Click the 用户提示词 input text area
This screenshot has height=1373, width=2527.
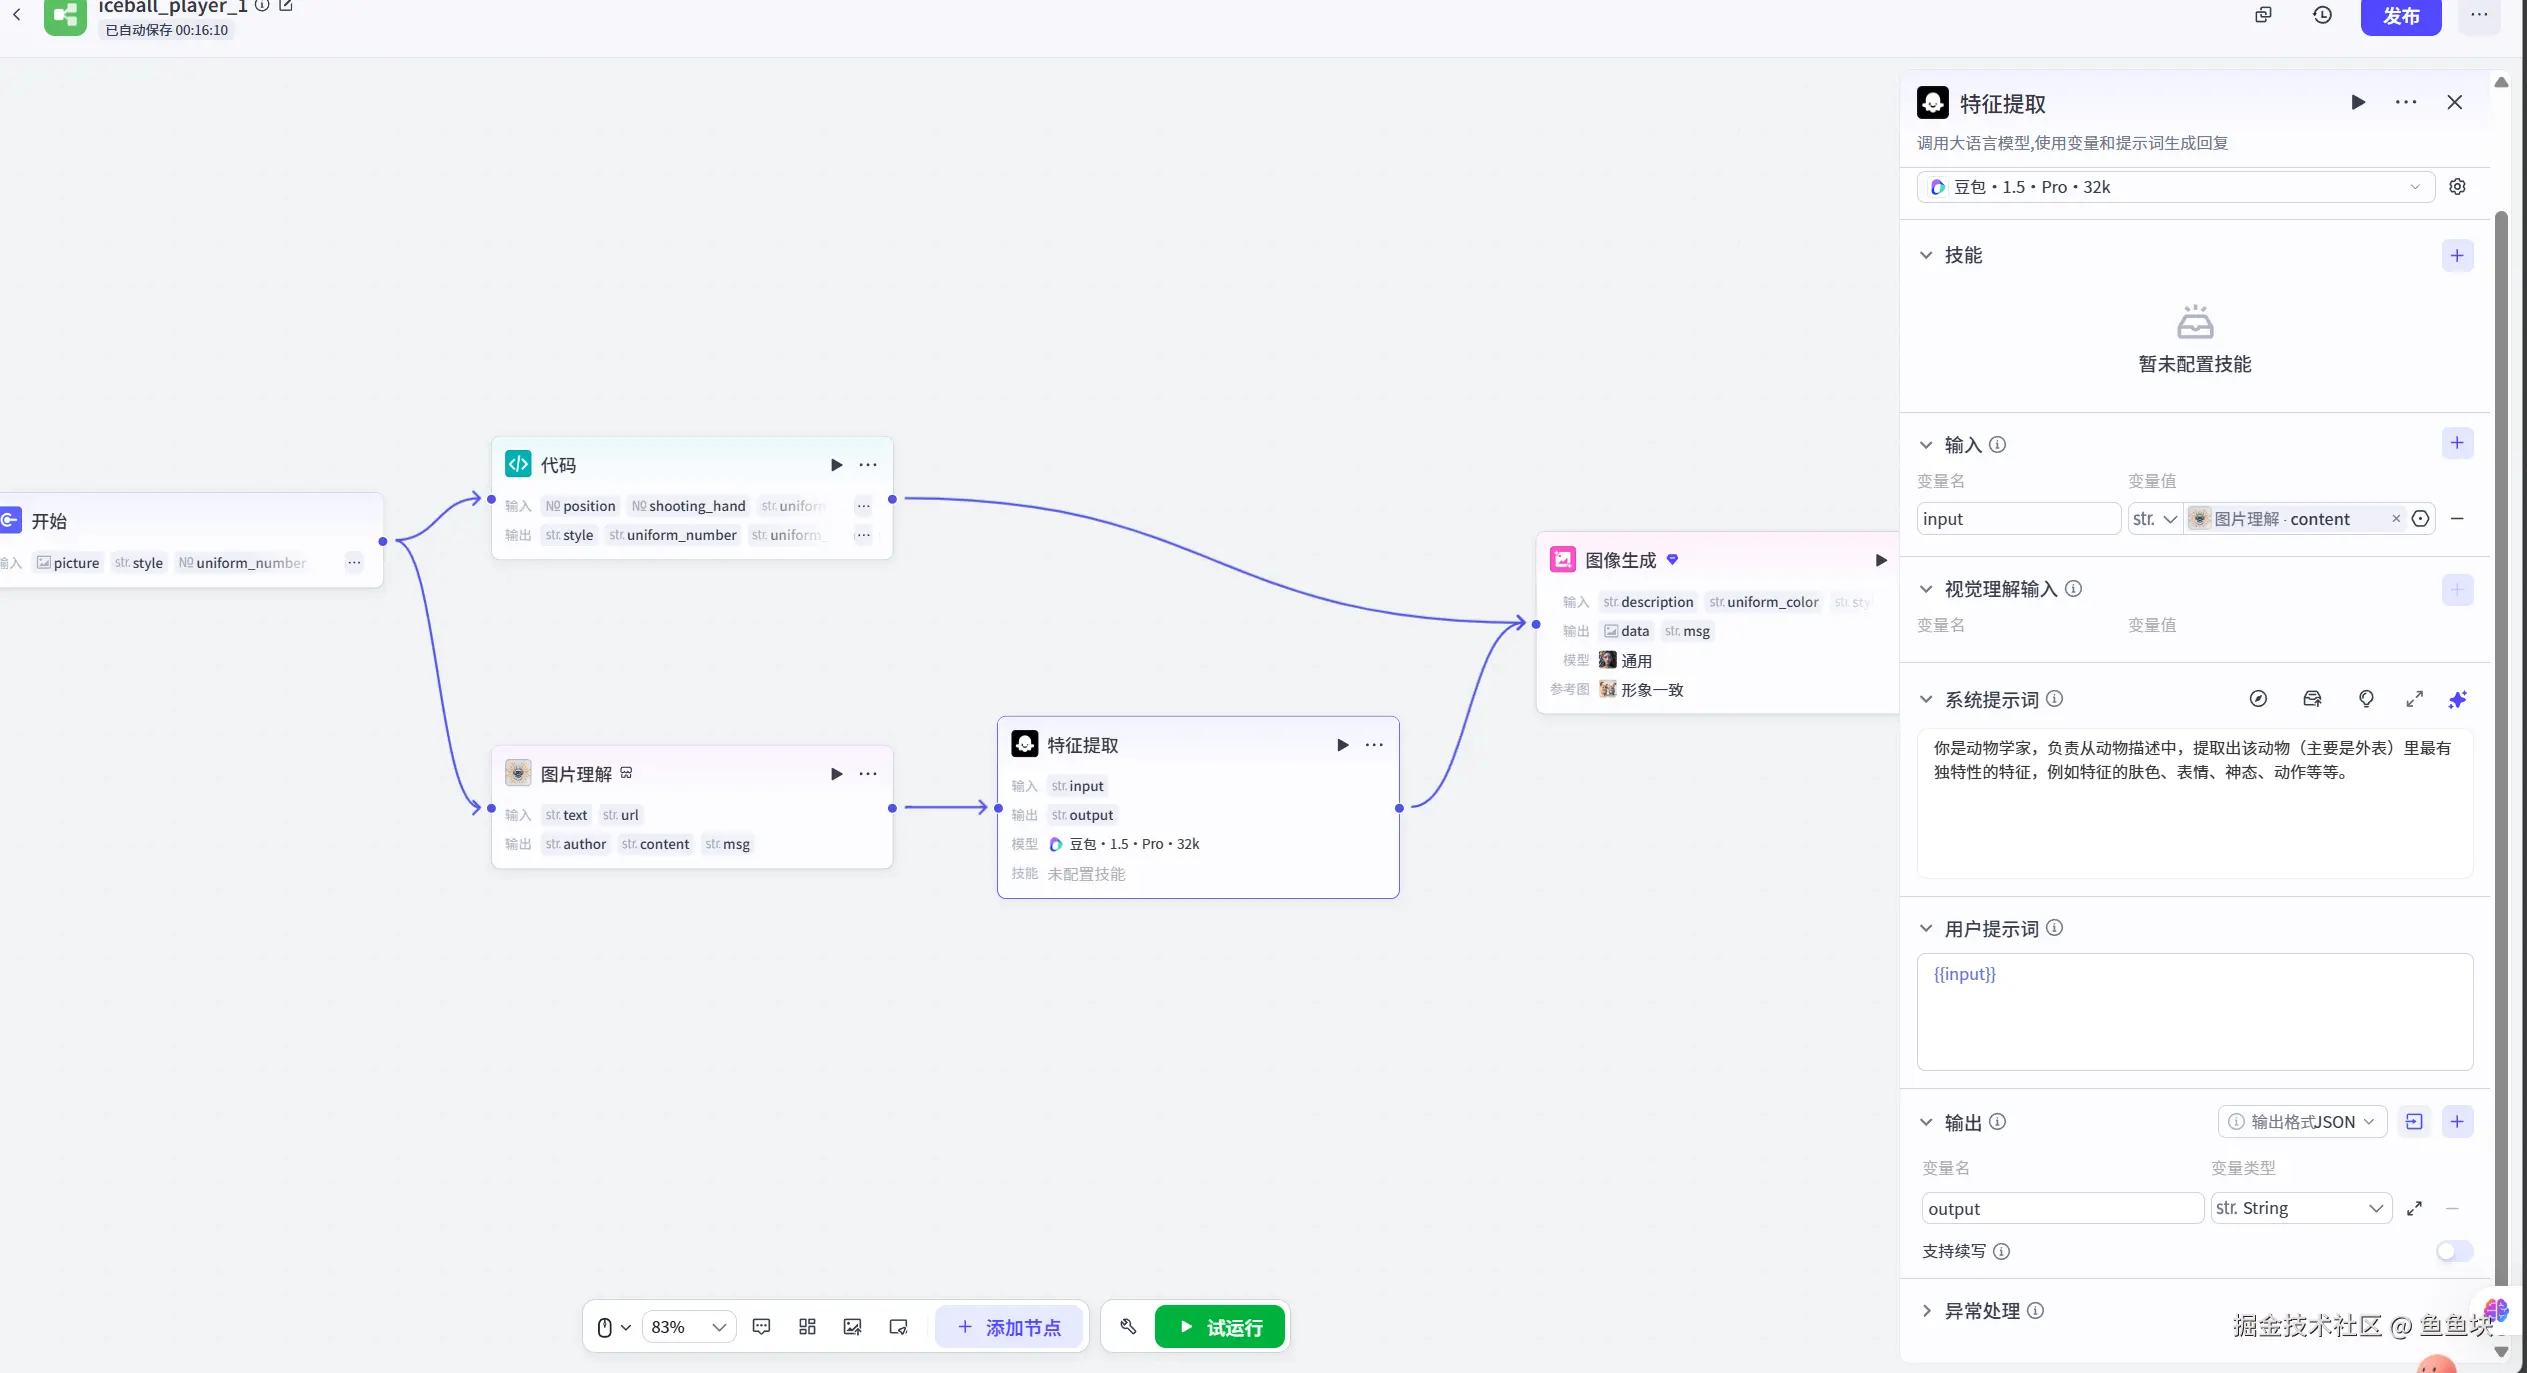tap(2194, 1012)
